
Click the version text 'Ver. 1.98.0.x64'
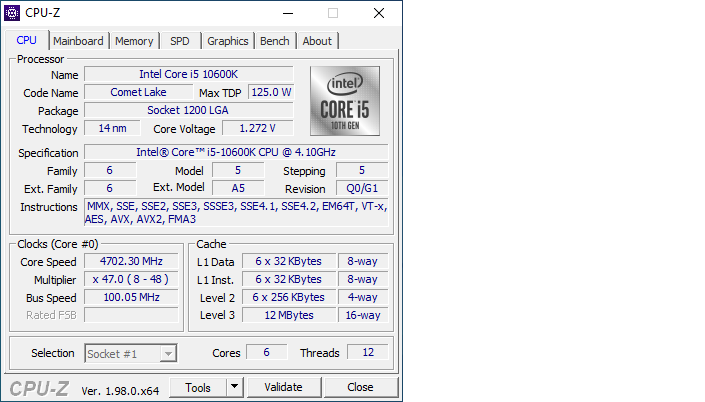pyautogui.click(x=120, y=391)
